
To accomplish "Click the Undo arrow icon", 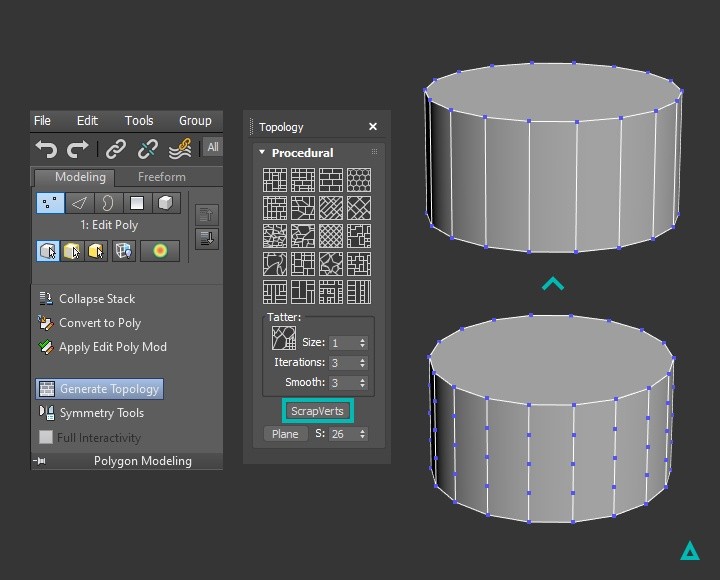I will (x=46, y=149).
